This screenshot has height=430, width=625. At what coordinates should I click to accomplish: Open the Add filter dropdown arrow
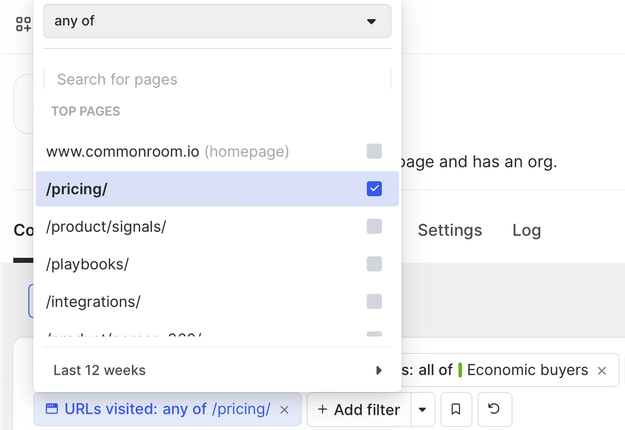coord(424,409)
